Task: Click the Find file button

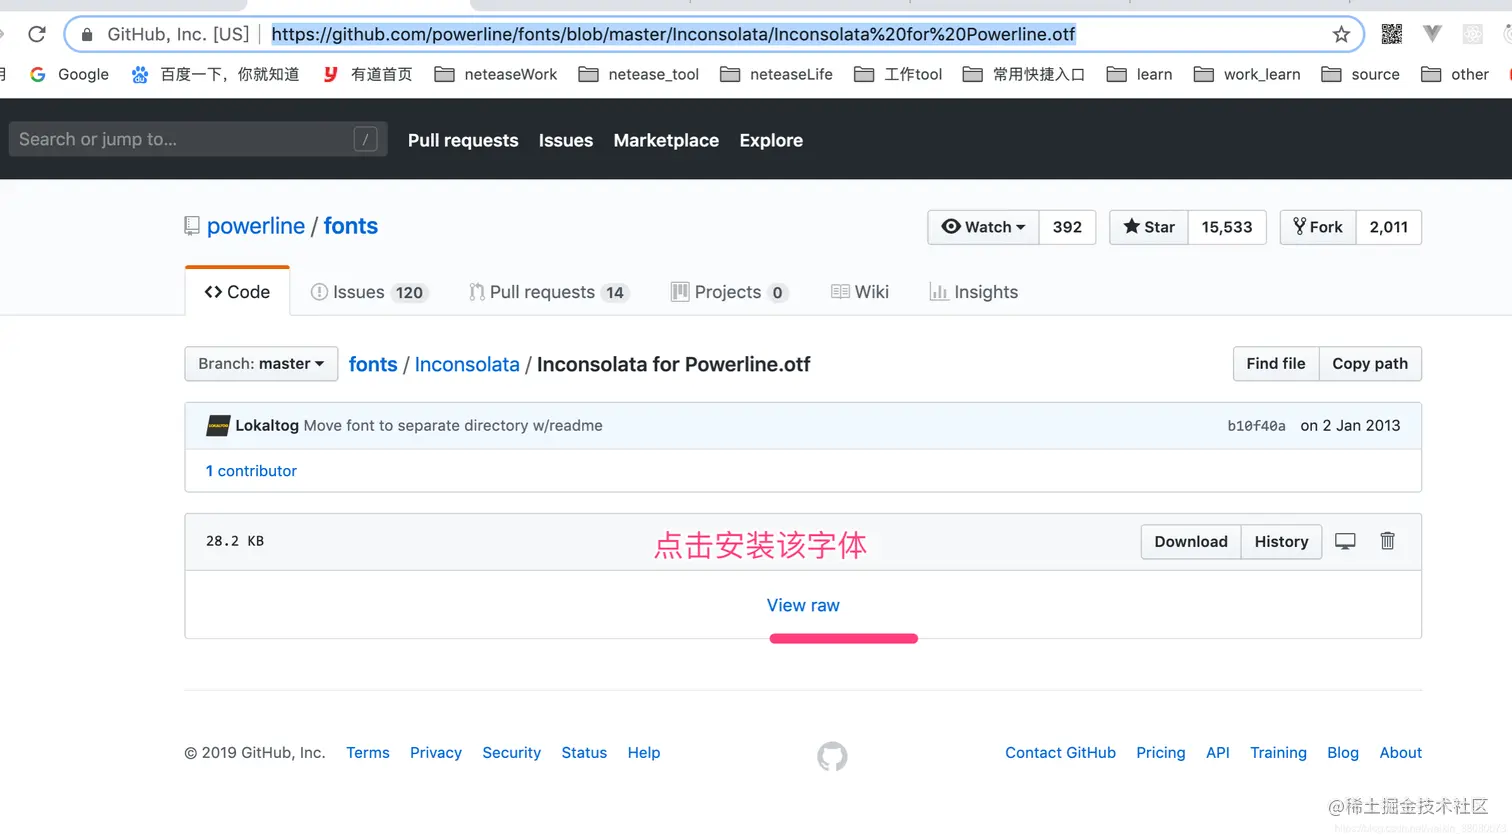Action: 1276,364
